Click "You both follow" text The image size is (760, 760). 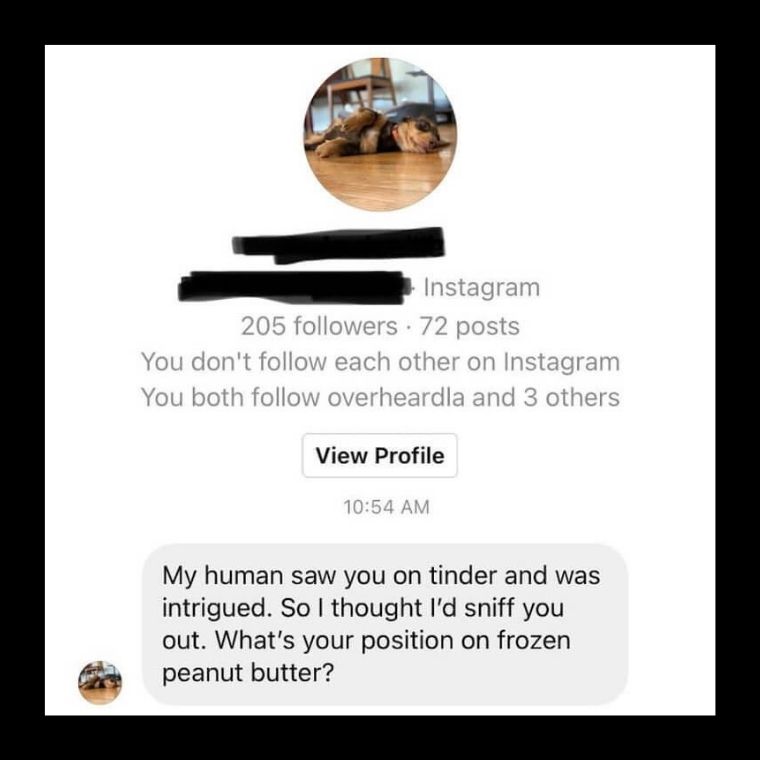coord(231,397)
